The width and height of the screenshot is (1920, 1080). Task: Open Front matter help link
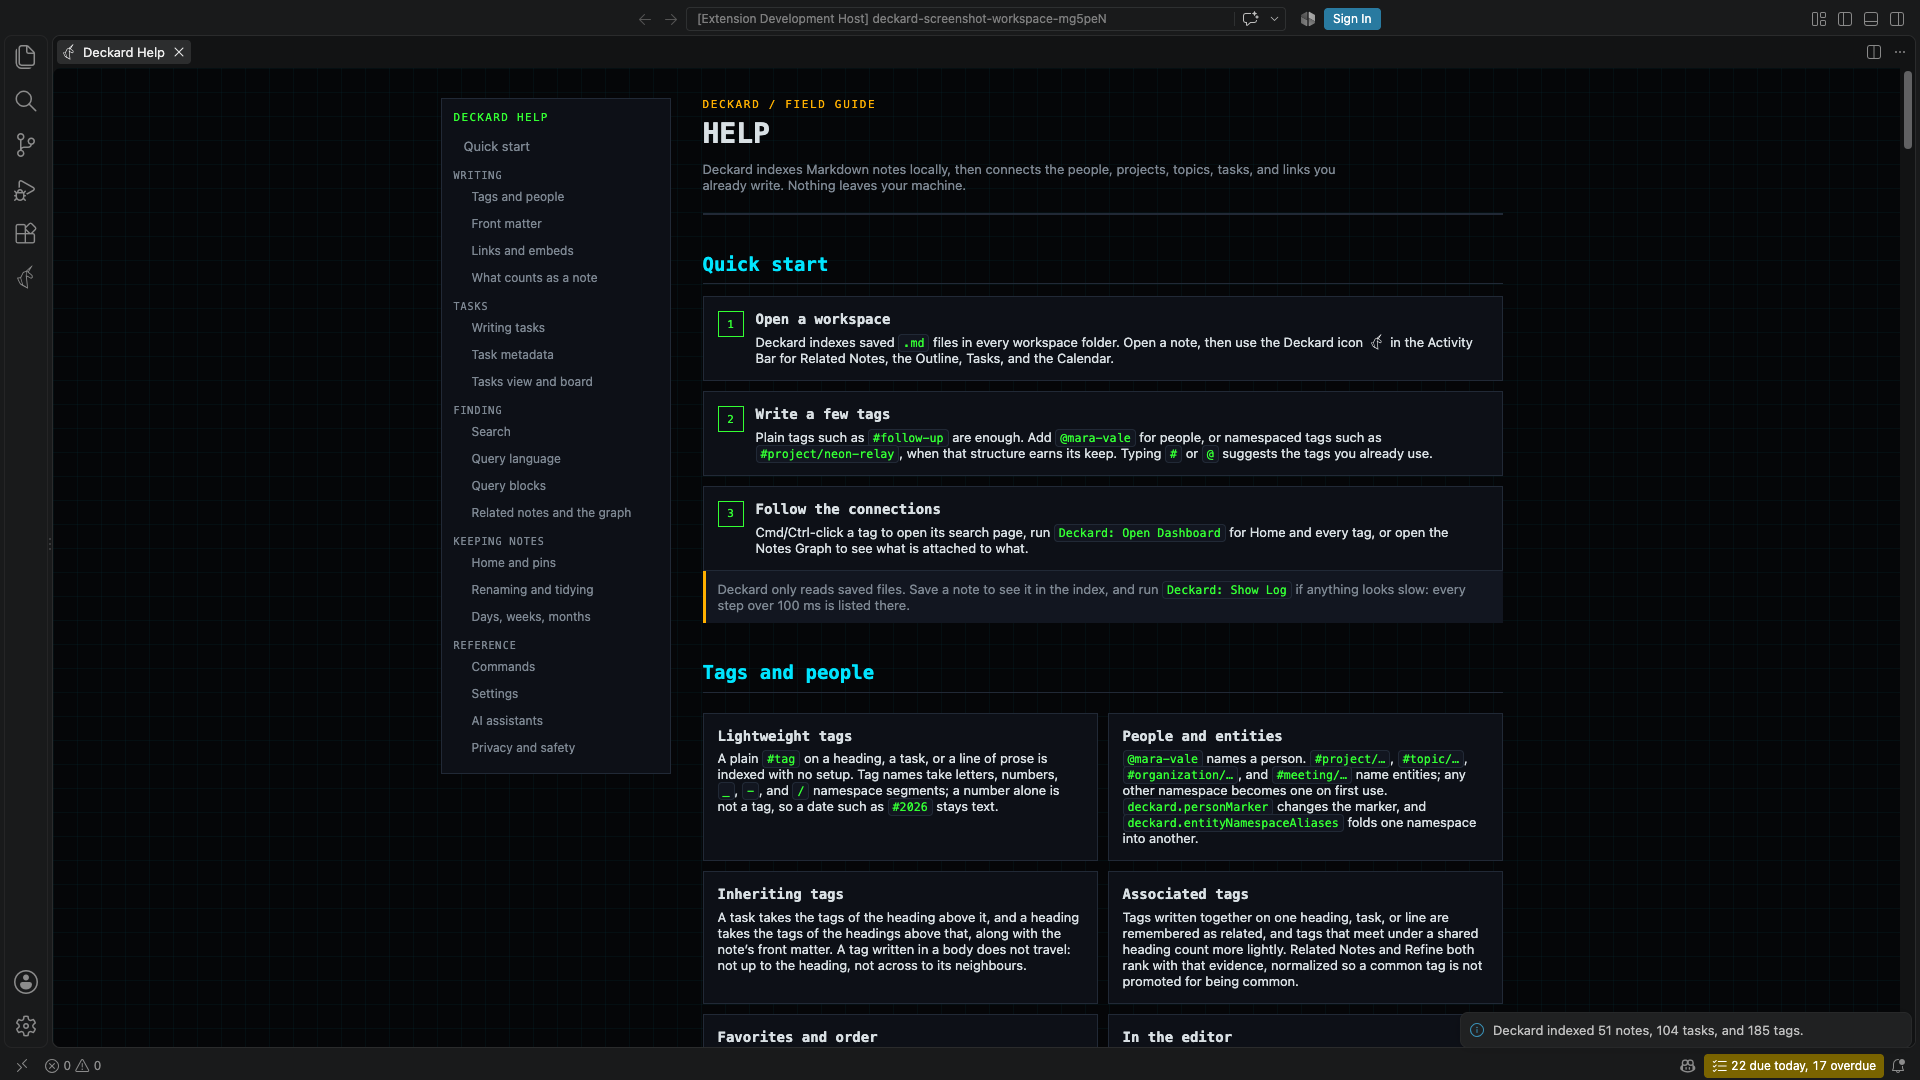pyautogui.click(x=506, y=224)
